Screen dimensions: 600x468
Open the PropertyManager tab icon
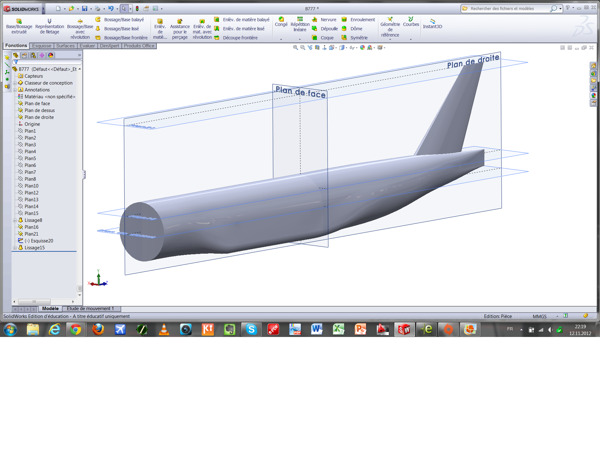click(x=24, y=55)
